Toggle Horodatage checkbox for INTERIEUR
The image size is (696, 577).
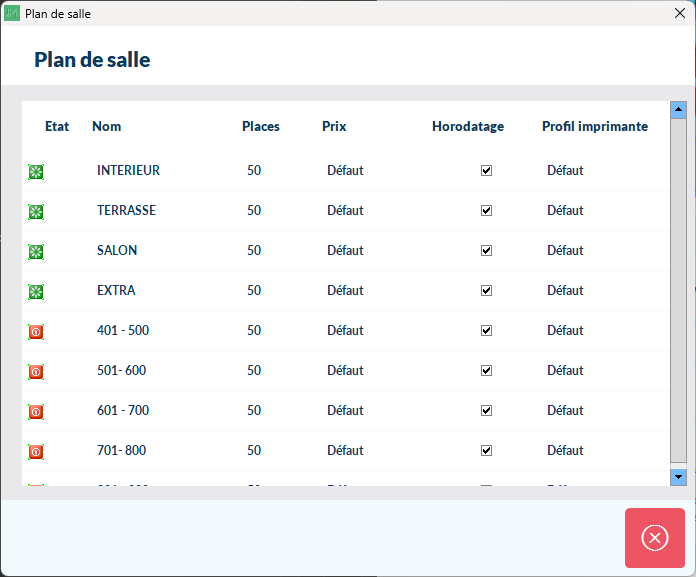486,170
